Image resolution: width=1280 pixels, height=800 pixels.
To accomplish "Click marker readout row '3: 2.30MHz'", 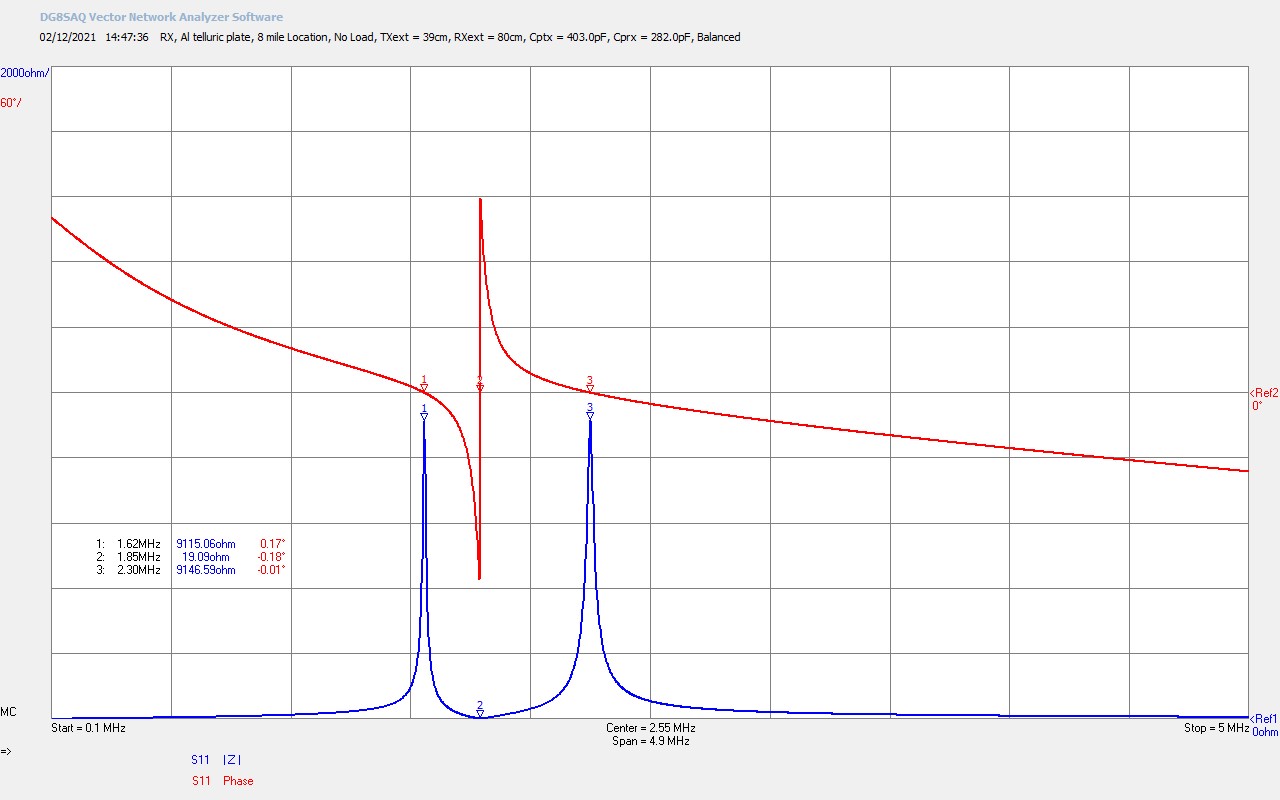I will (x=190, y=570).
